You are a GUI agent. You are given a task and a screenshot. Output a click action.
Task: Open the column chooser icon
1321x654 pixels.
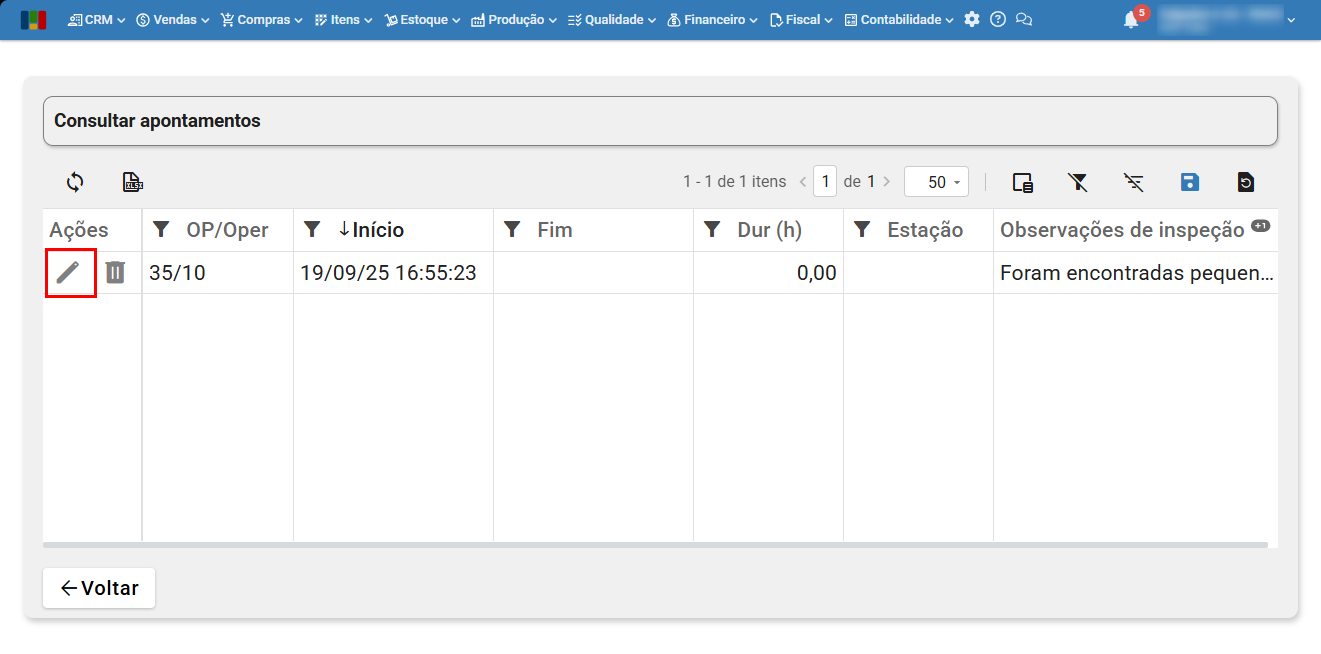[x=1022, y=182]
